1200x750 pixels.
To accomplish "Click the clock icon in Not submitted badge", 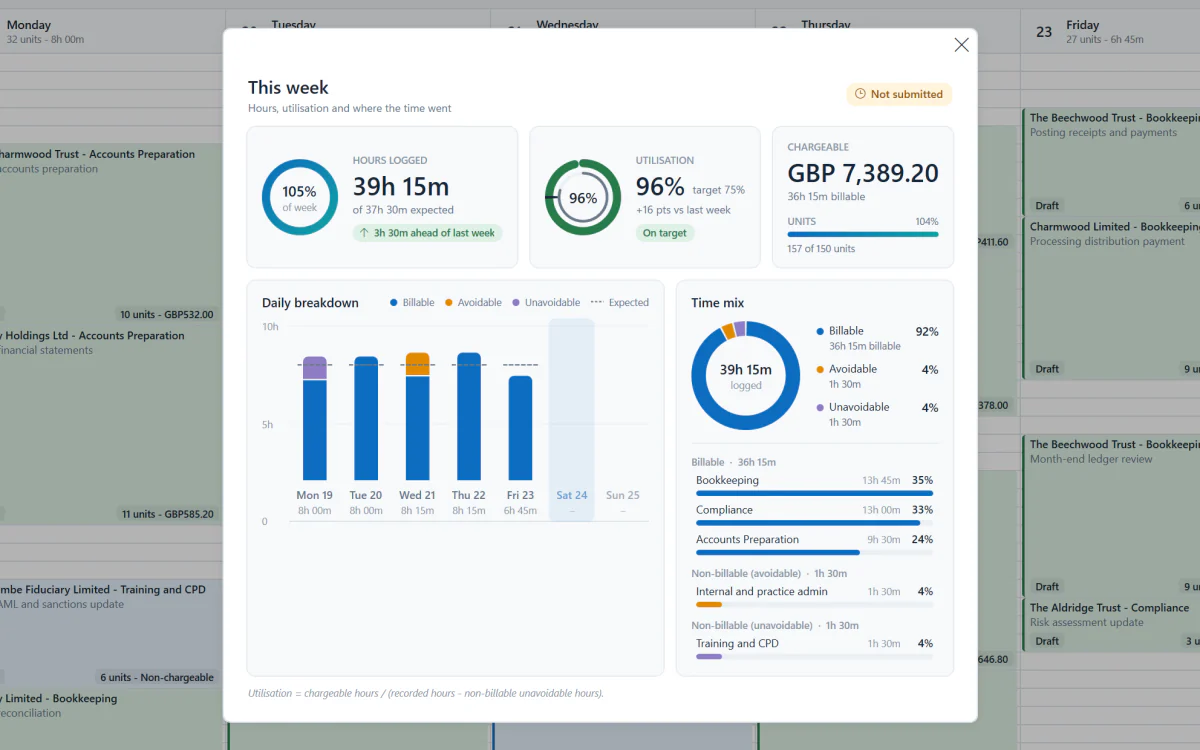I will tap(860, 94).
